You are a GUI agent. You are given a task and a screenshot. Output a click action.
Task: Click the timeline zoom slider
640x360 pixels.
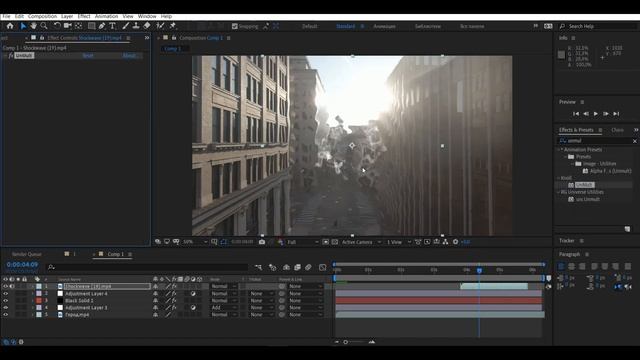pos(354,342)
